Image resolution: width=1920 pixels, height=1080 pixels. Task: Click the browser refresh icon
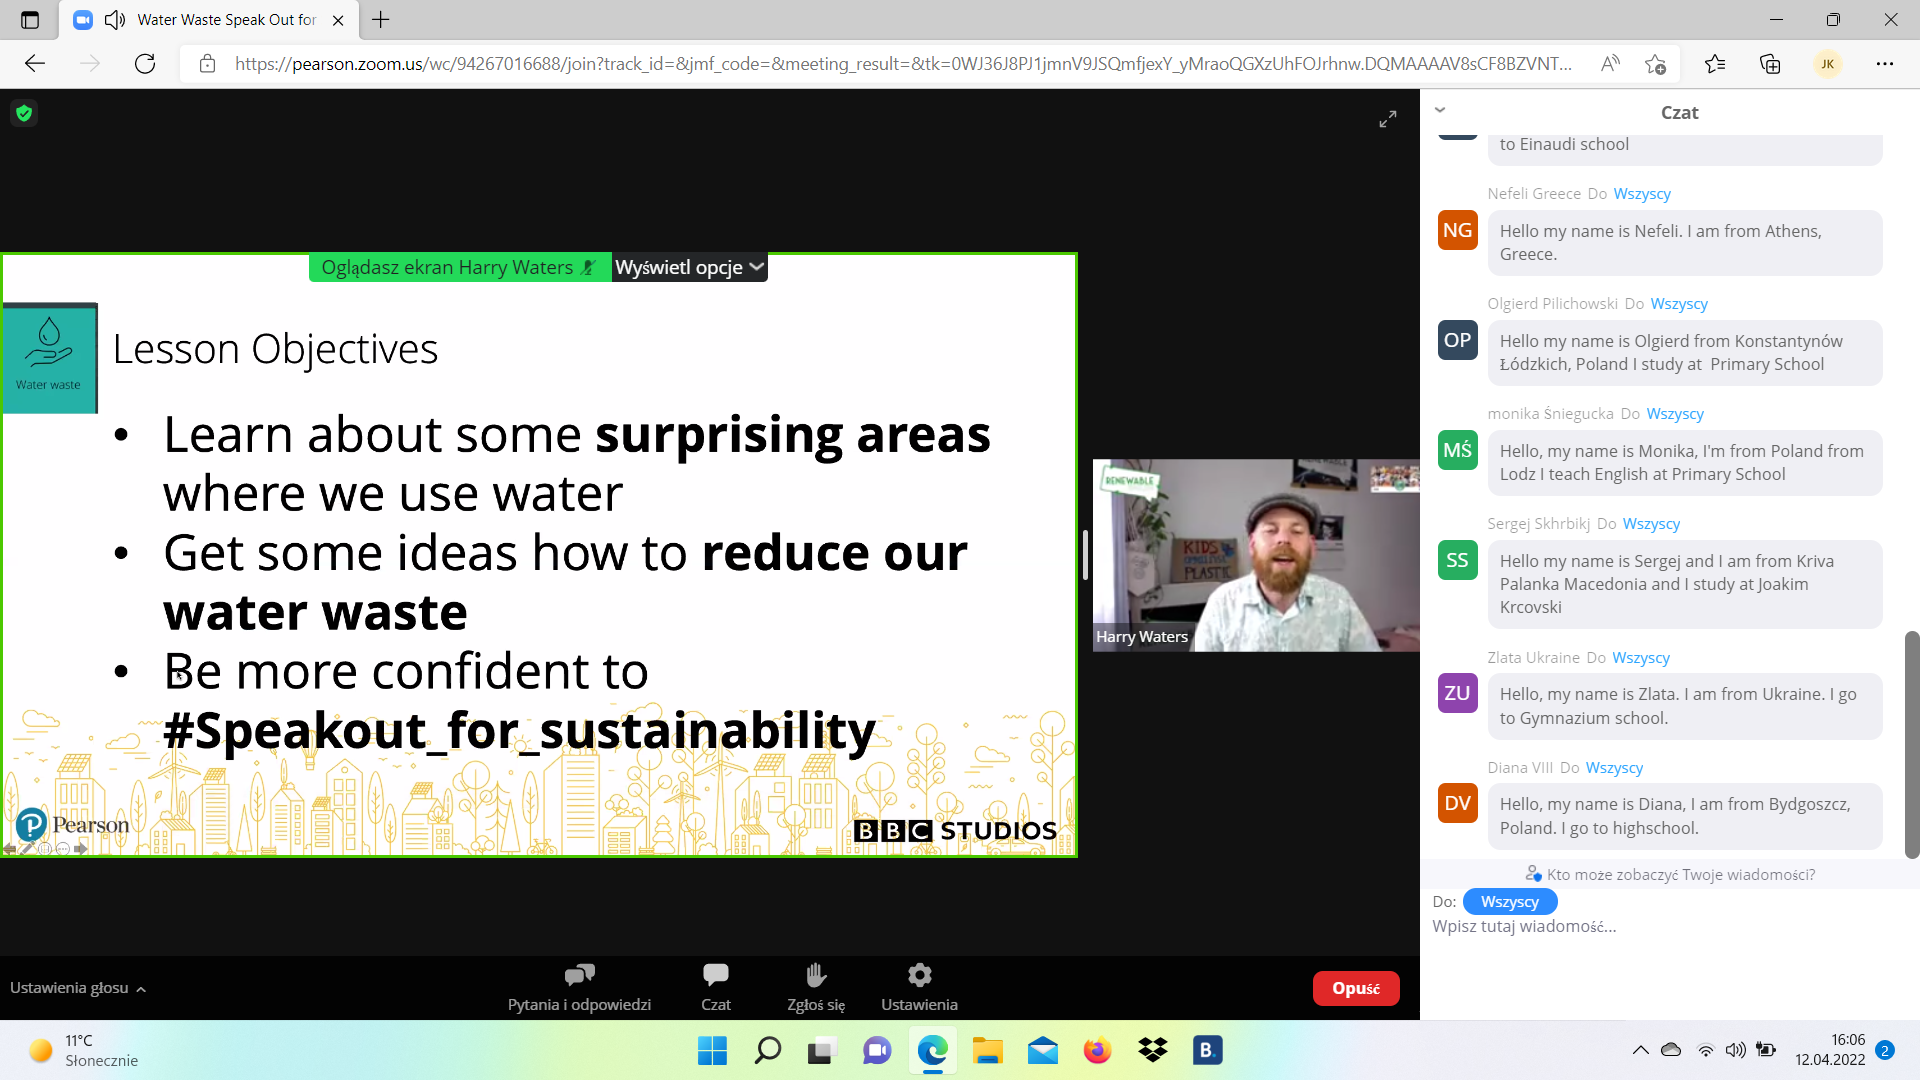click(145, 64)
